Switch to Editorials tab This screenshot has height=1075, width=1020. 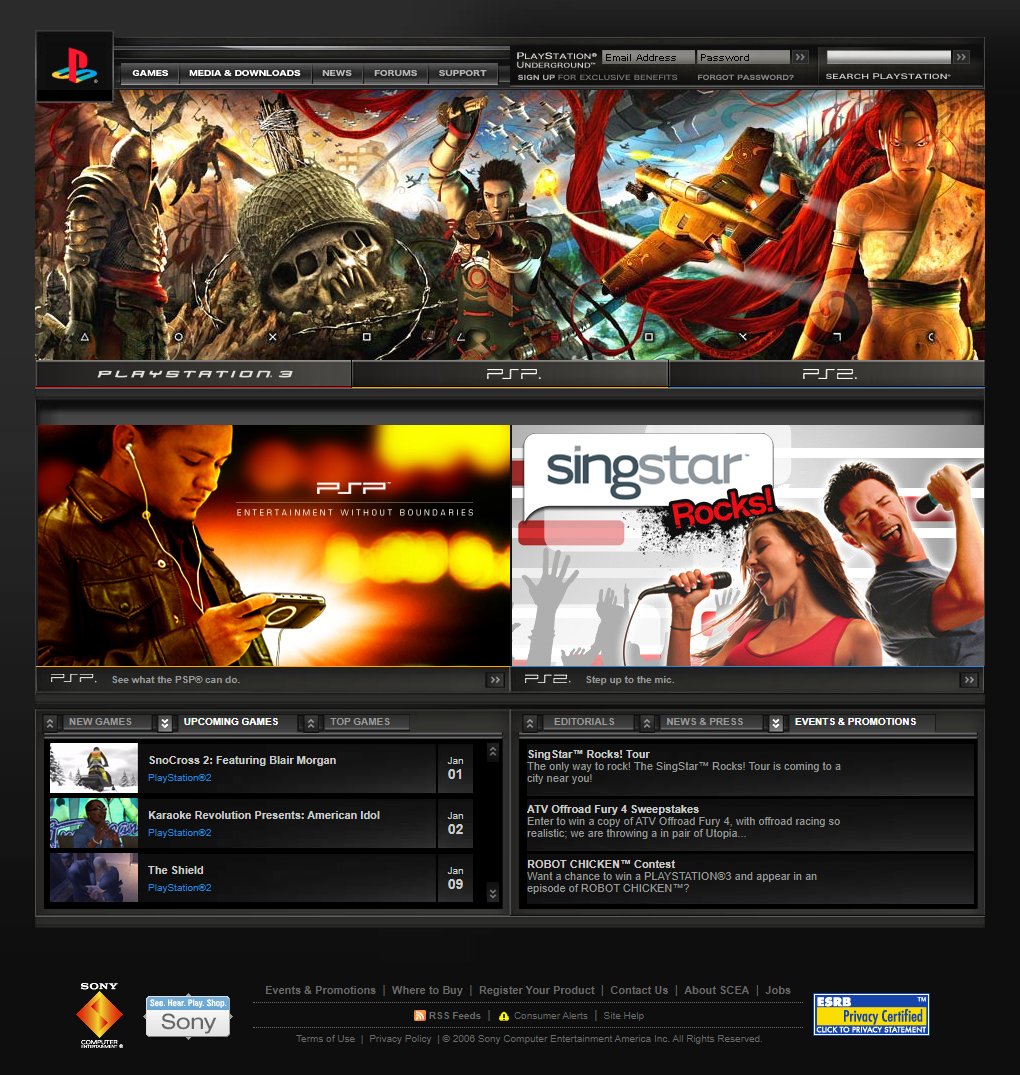pyautogui.click(x=584, y=722)
